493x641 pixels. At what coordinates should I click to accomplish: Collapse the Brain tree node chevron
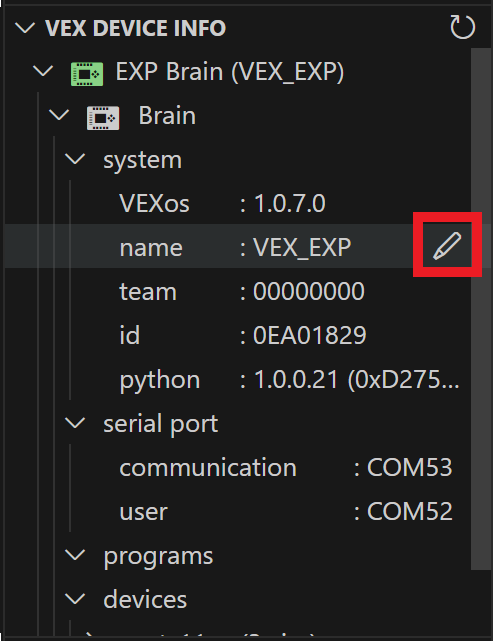(59, 115)
